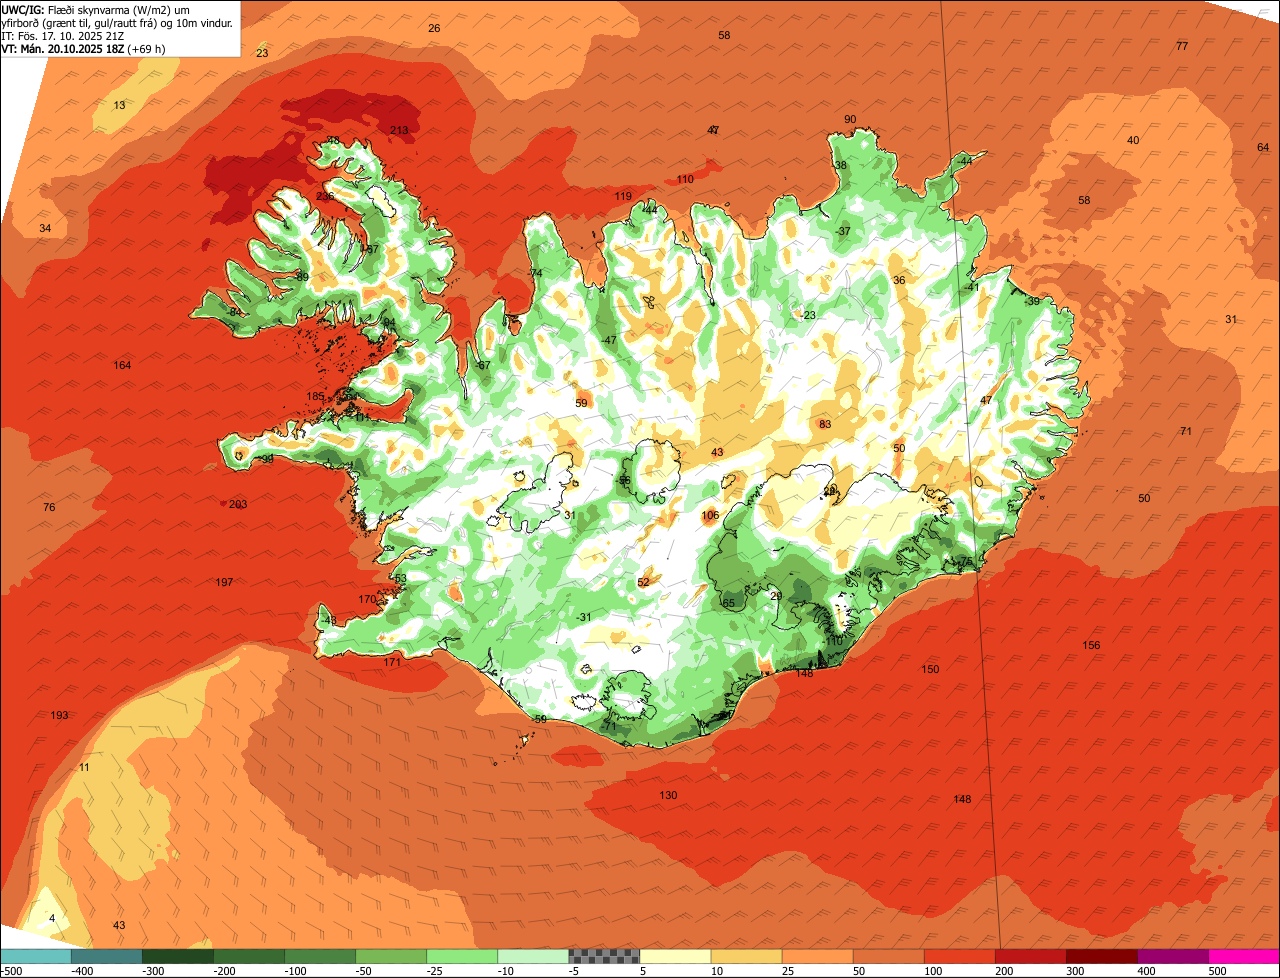Select the flux value 150 off the southeast coast
This screenshot has width=1280, height=978.
(930, 669)
